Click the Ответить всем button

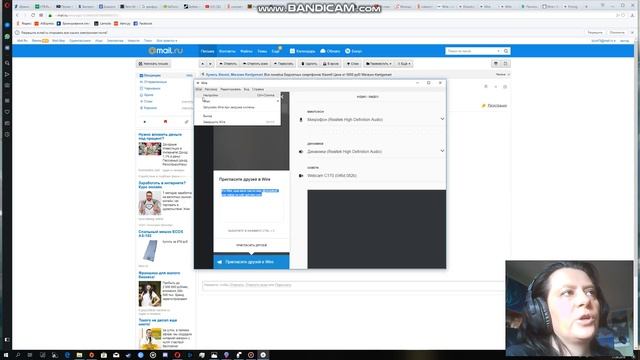255,64
